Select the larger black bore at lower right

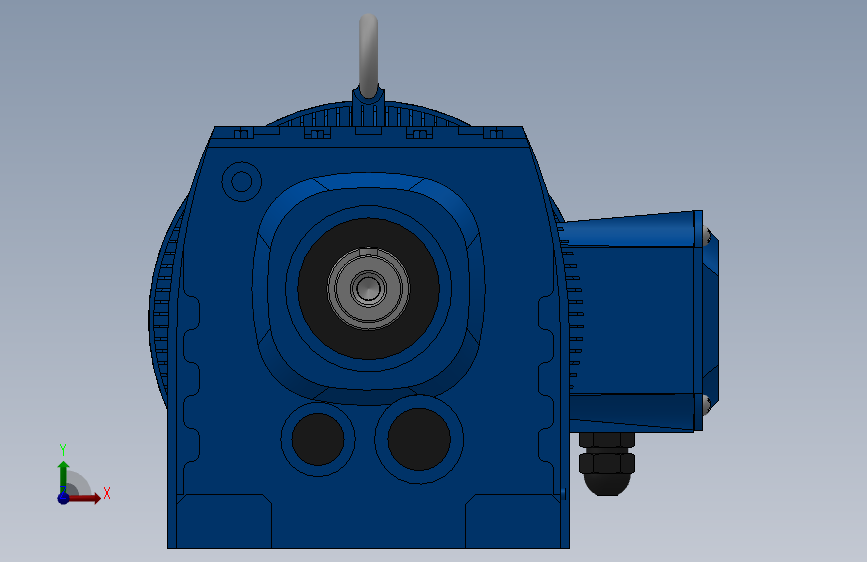click(419, 439)
